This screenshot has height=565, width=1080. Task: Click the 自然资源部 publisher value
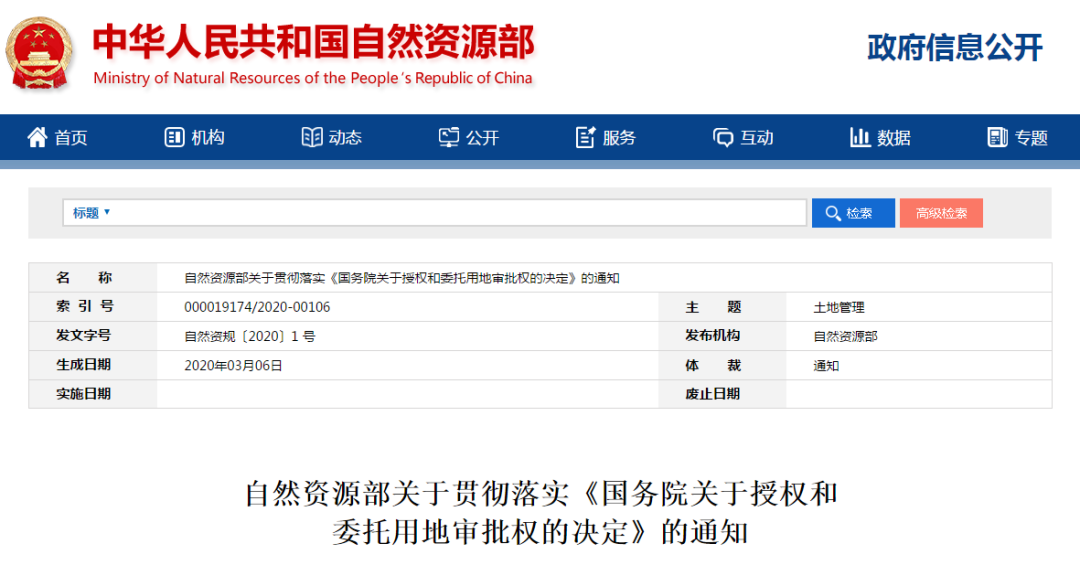845,336
